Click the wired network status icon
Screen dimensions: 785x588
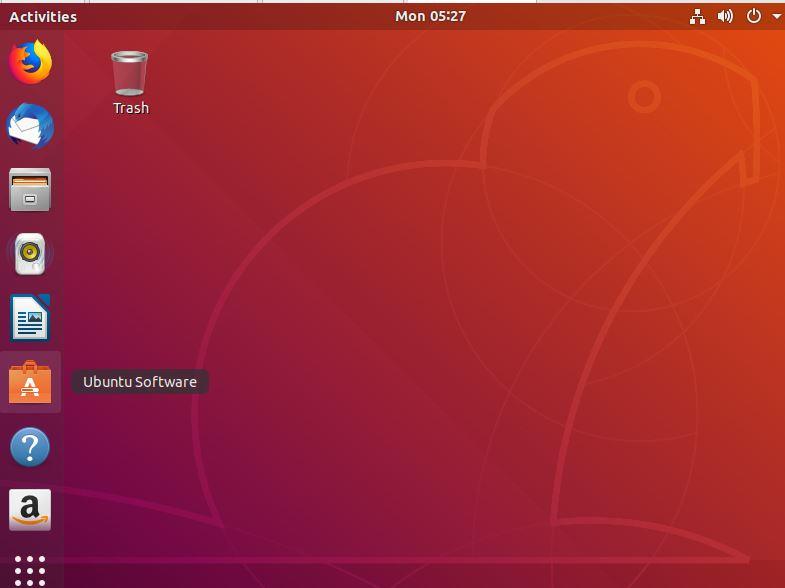[697, 17]
